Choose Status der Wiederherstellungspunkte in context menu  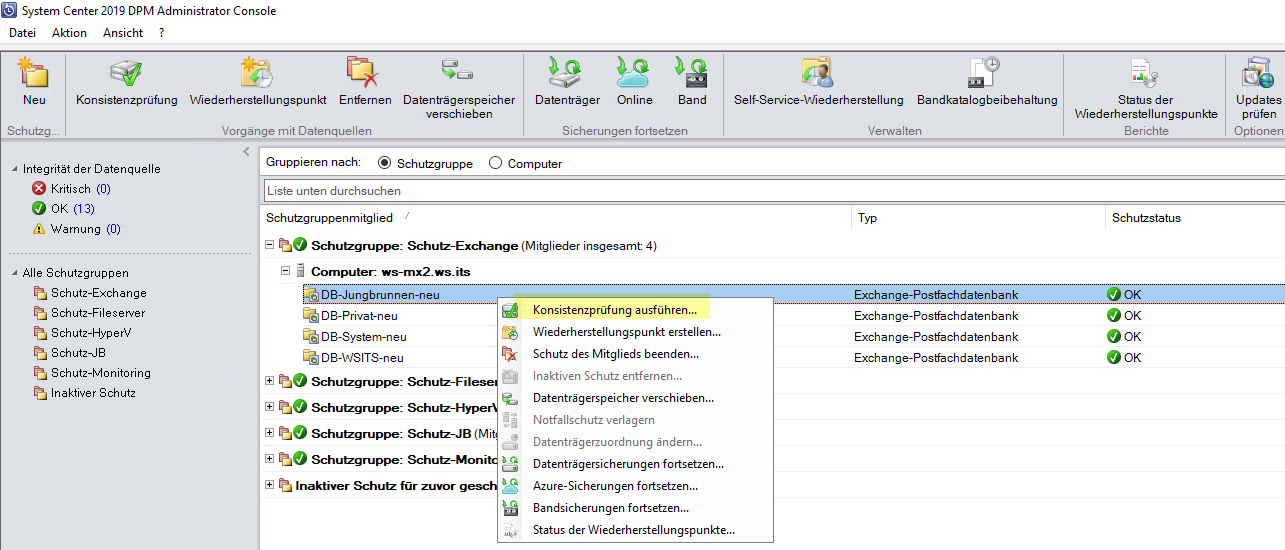click(x=635, y=530)
